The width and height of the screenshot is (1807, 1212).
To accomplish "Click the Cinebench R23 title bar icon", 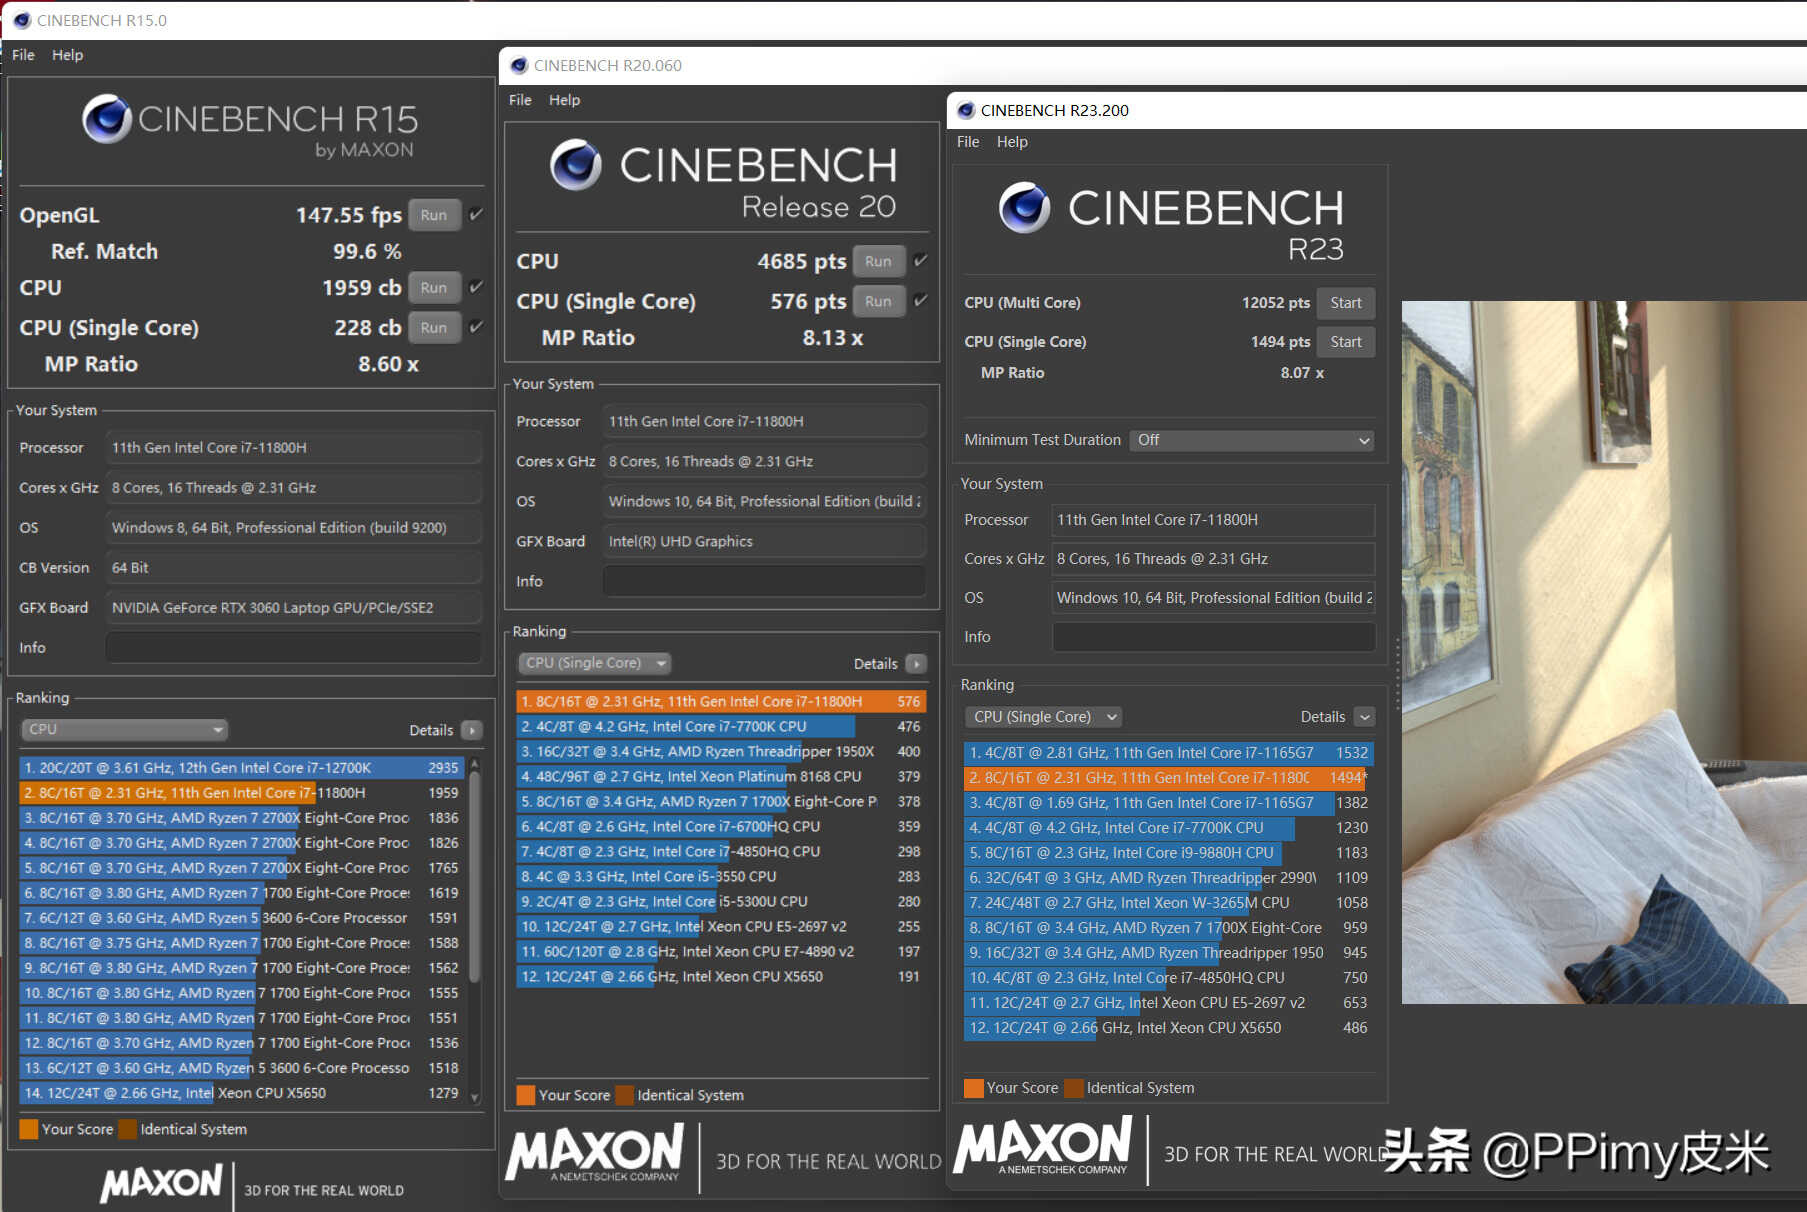I will click(966, 110).
